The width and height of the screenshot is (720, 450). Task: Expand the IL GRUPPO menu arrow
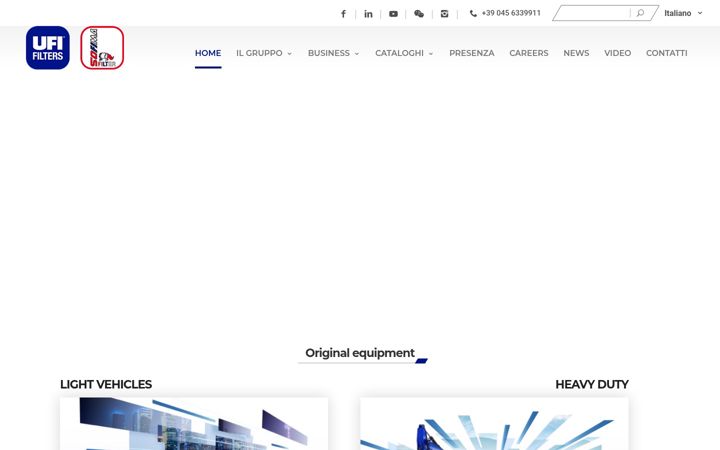[289, 54]
